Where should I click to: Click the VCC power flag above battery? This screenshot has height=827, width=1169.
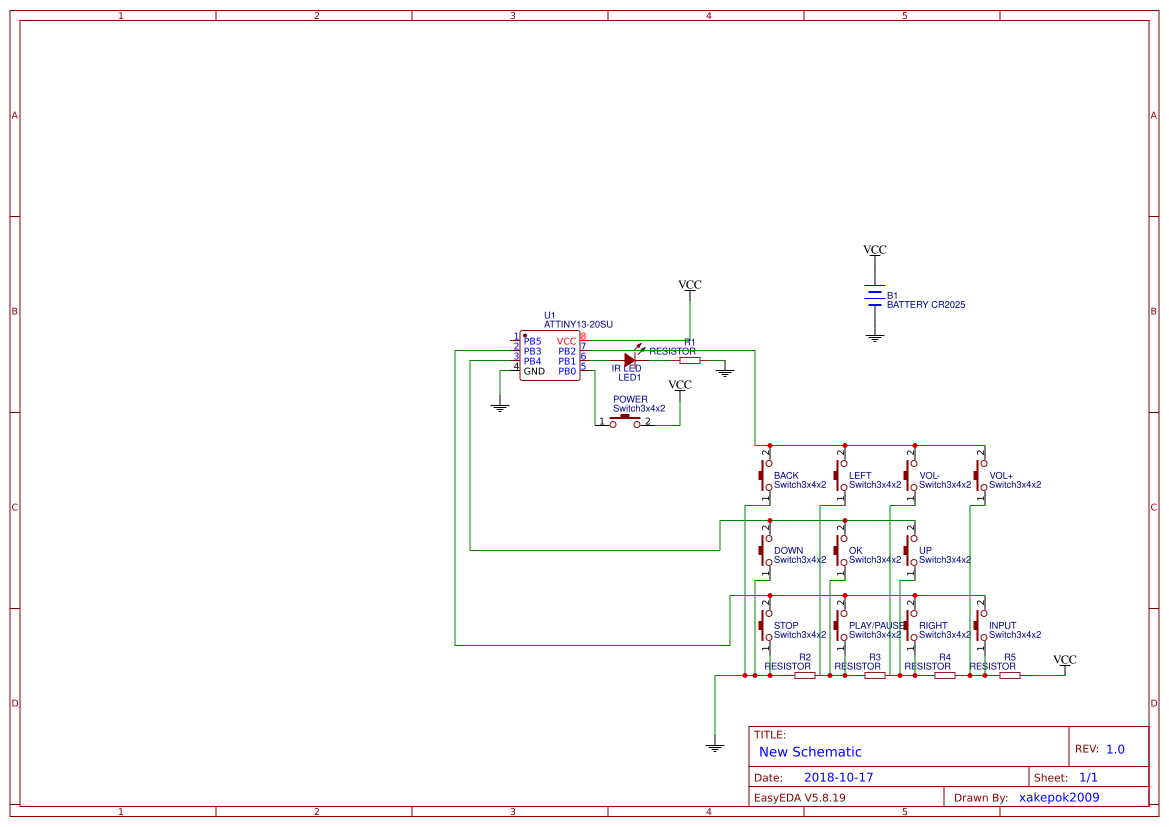875,250
